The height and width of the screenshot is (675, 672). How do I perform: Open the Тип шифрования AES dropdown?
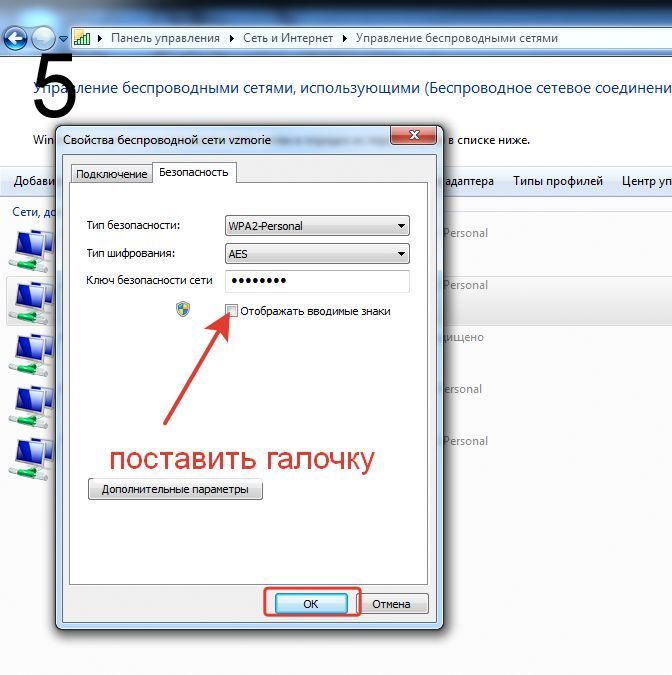tap(317, 254)
